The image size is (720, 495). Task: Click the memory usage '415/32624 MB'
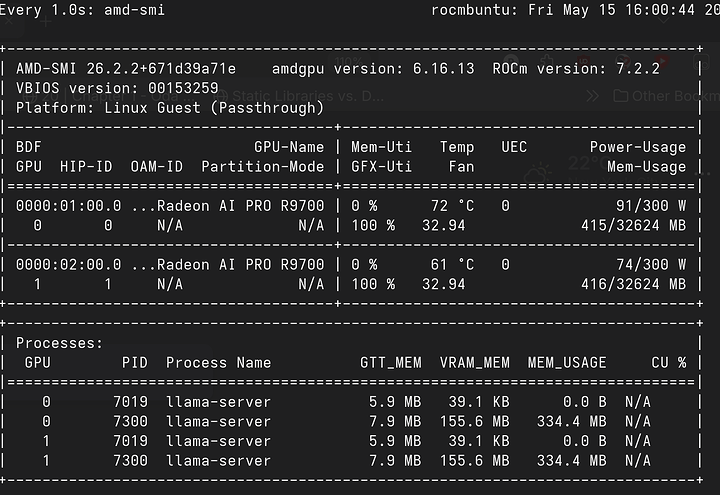click(633, 225)
